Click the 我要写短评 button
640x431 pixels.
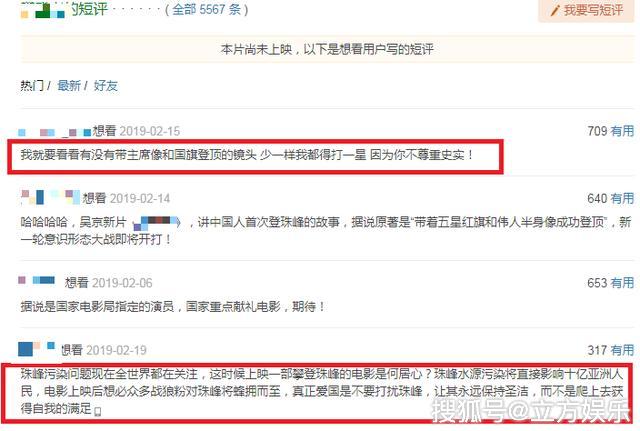tap(586, 10)
